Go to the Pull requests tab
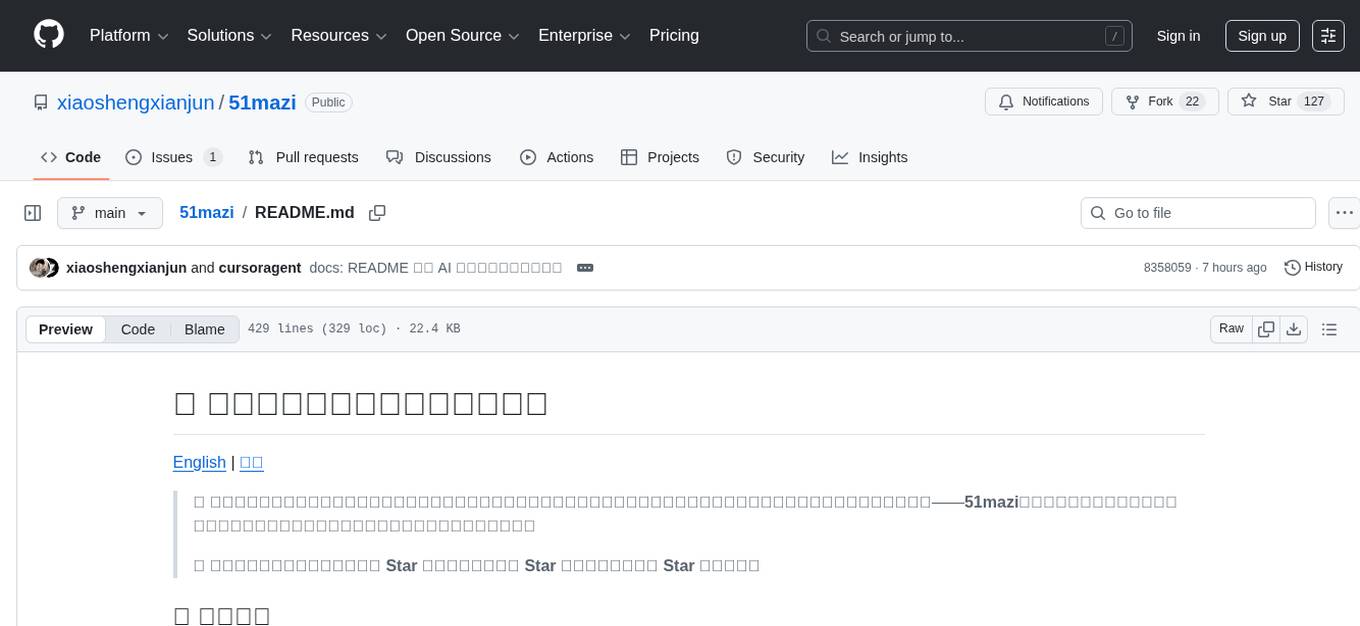Image resolution: width=1360 pixels, height=626 pixels. click(x=303, y=157)
